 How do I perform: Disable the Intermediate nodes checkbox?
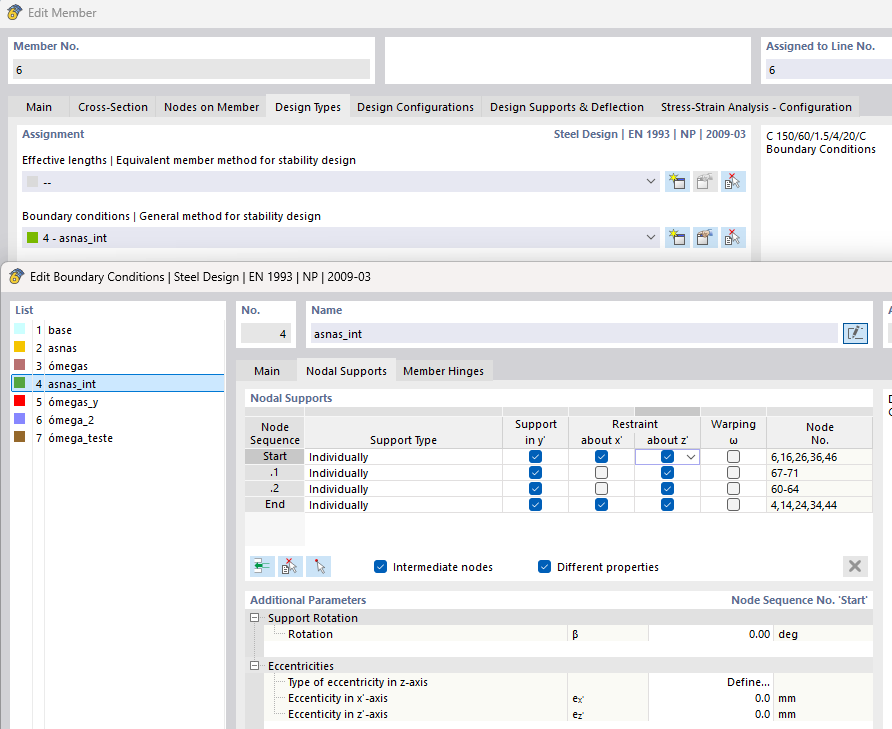(380, 567)
